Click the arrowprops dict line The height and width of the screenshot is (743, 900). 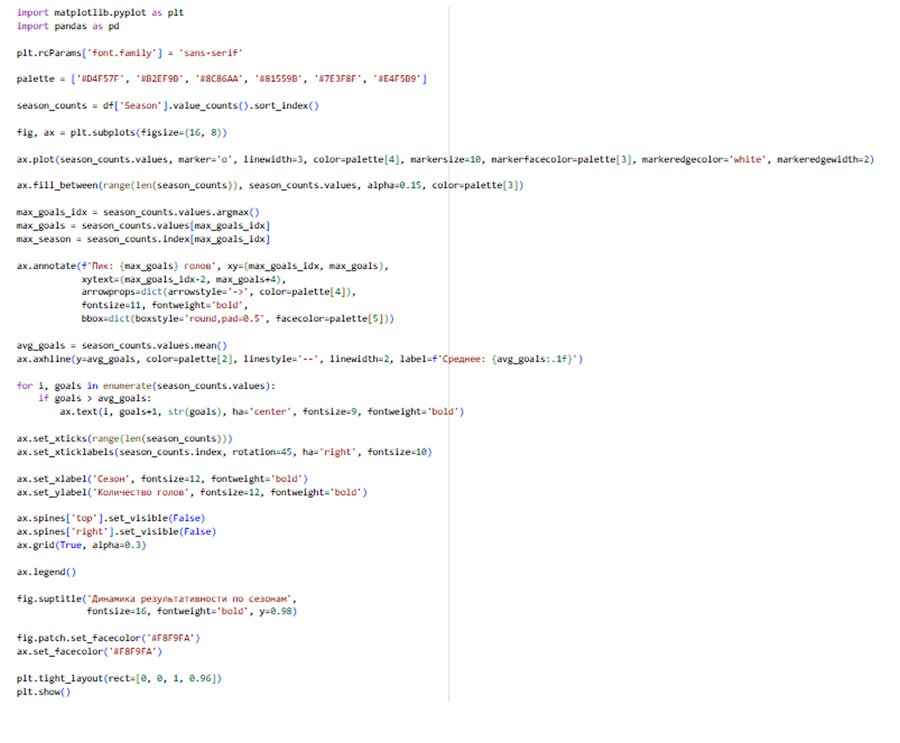pos(219,292)
